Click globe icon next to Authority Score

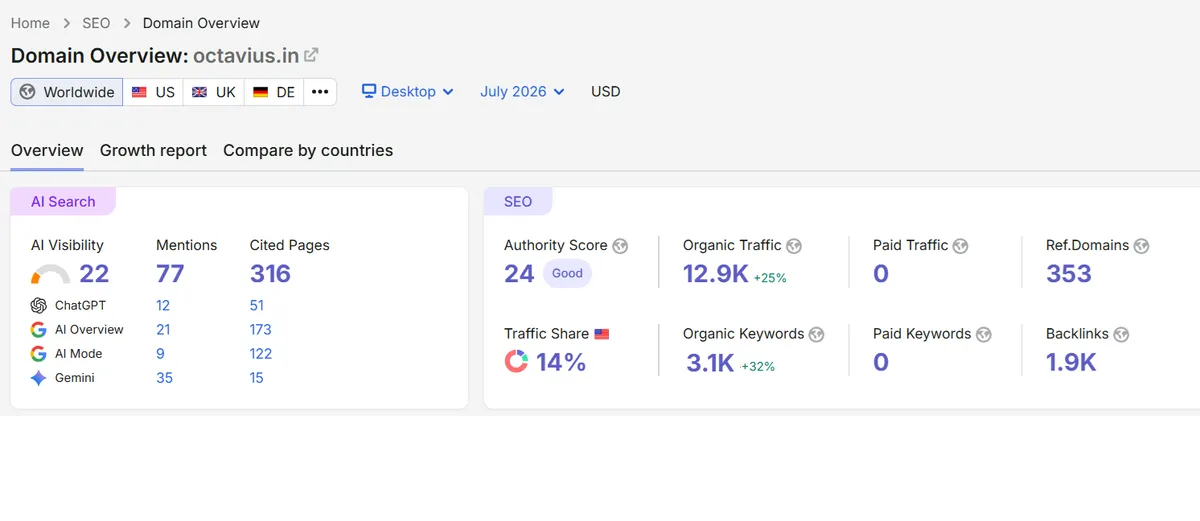click(620, 246)
